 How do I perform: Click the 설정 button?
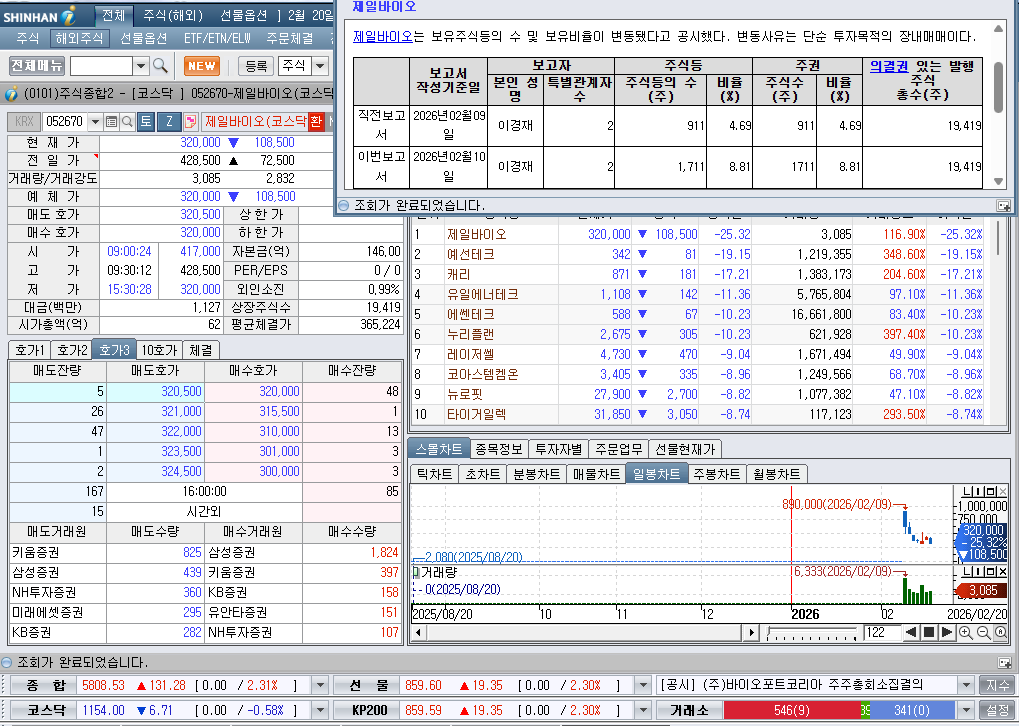998,710
